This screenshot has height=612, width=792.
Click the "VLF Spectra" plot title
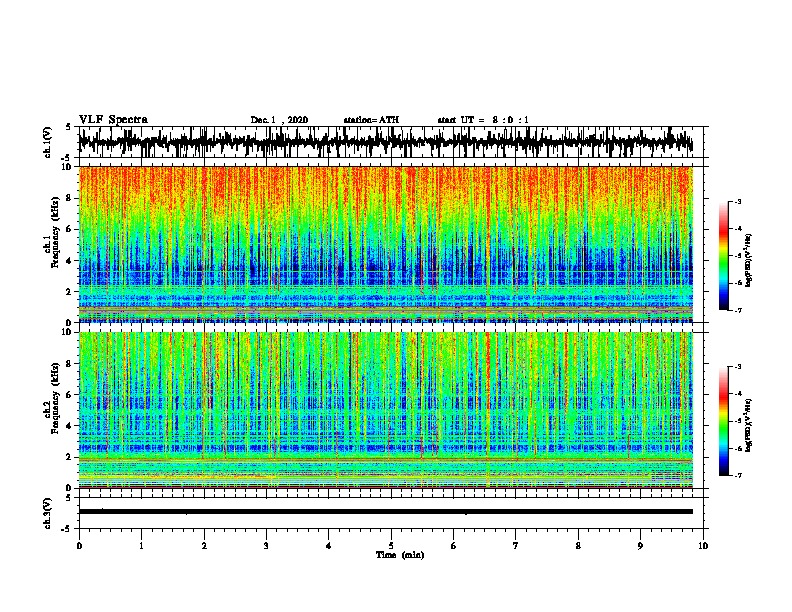pyautogui.click(x=113, y=120)
